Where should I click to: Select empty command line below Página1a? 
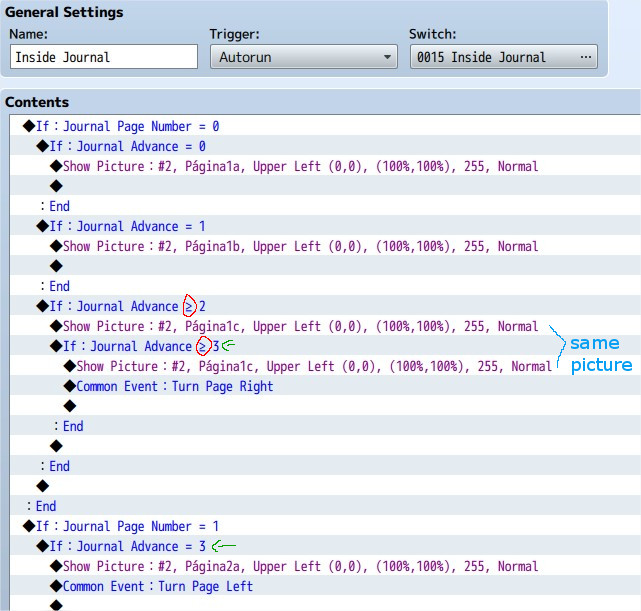pyautogui.click(x=325, y=186)
